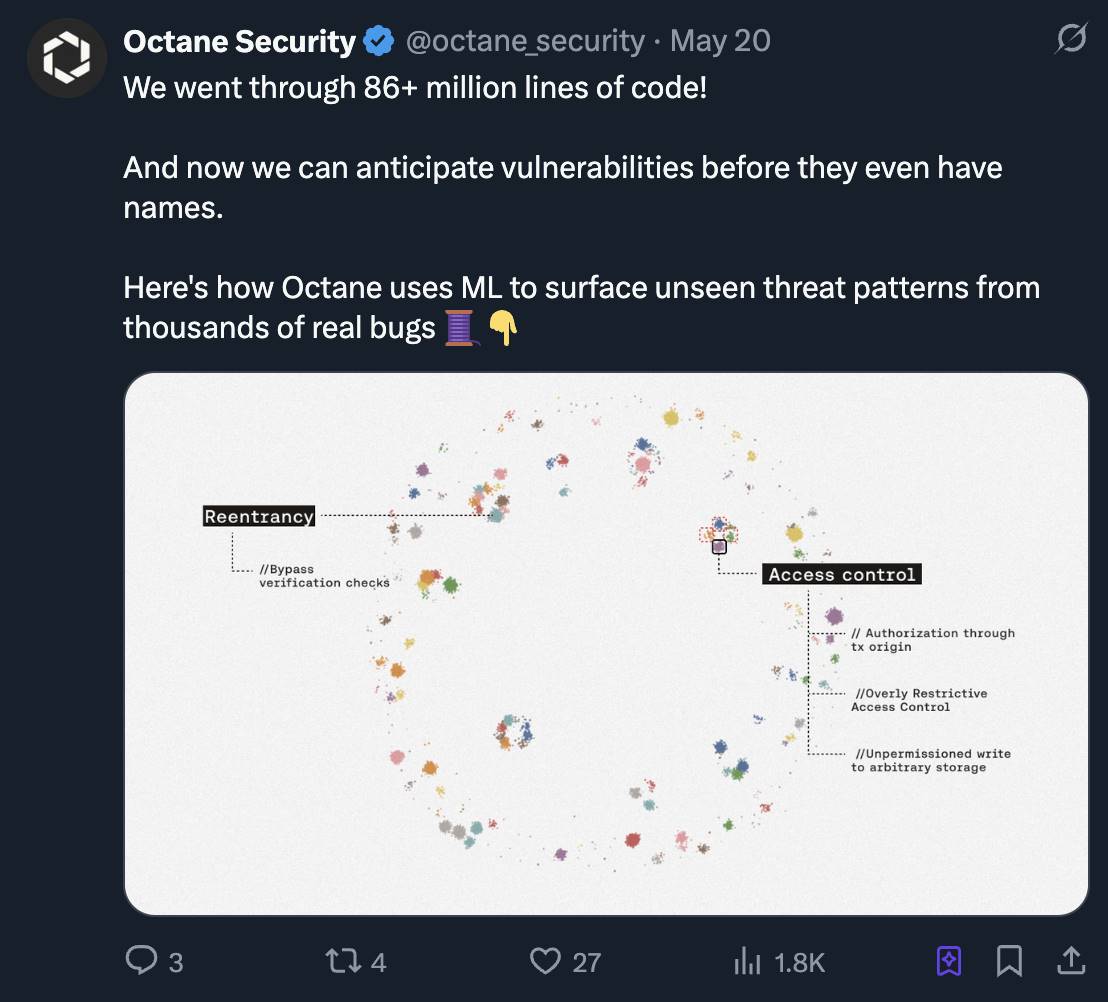1108x1002 pixels.
Task: Toggle the white outline bookmark icon
Action: [1009, 961]
